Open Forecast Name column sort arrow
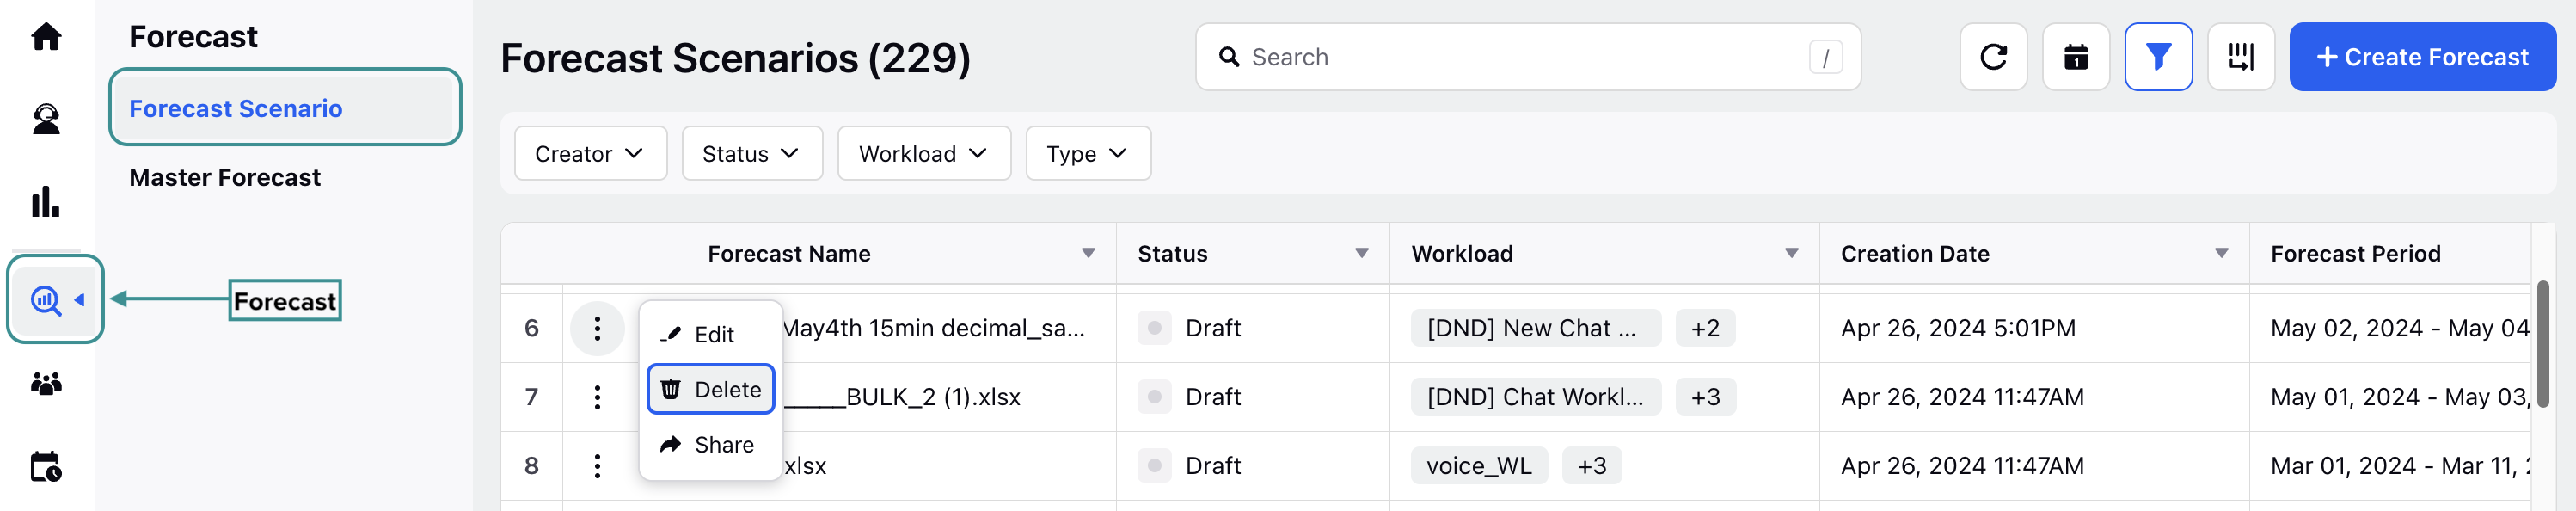 click(x=1088, y=253)
